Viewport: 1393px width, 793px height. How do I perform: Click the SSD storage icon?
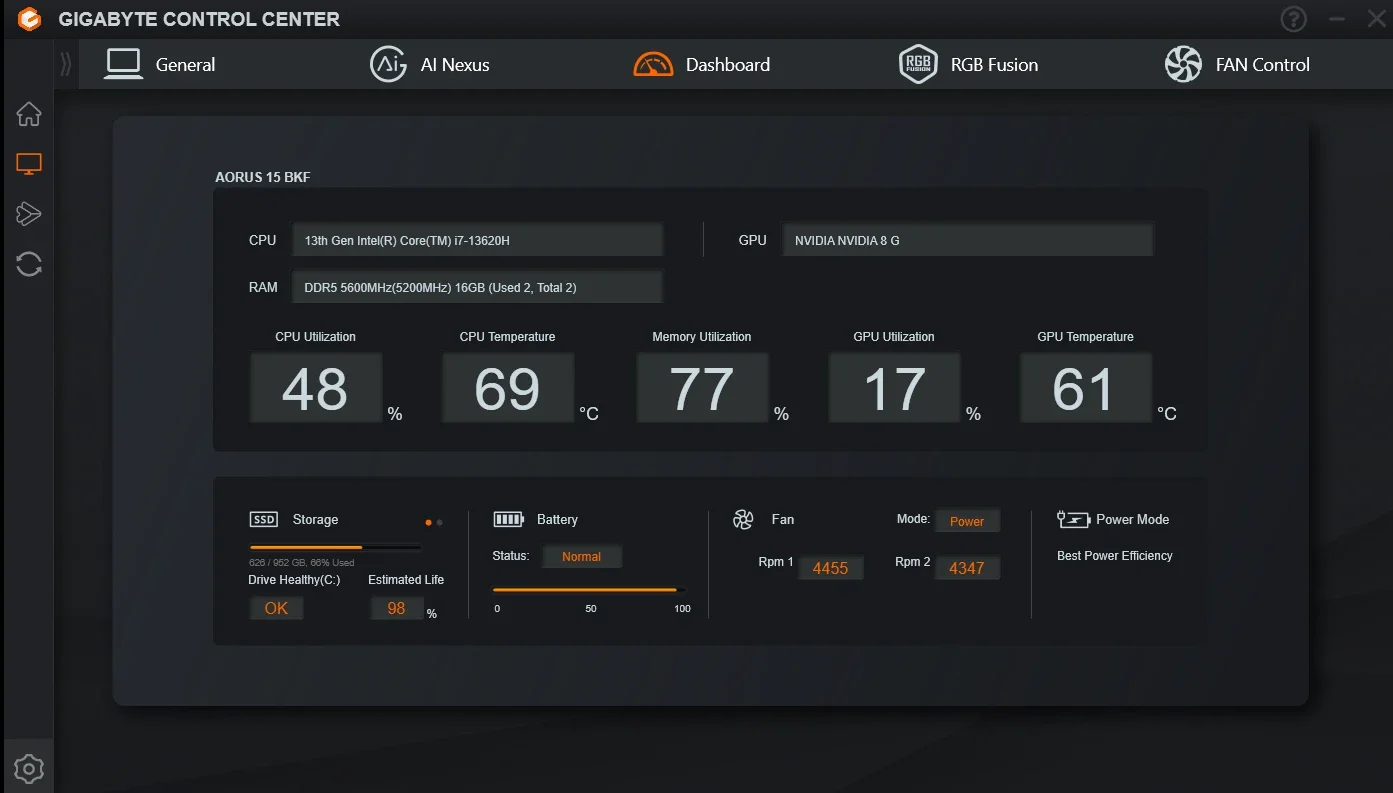[264, 519]
